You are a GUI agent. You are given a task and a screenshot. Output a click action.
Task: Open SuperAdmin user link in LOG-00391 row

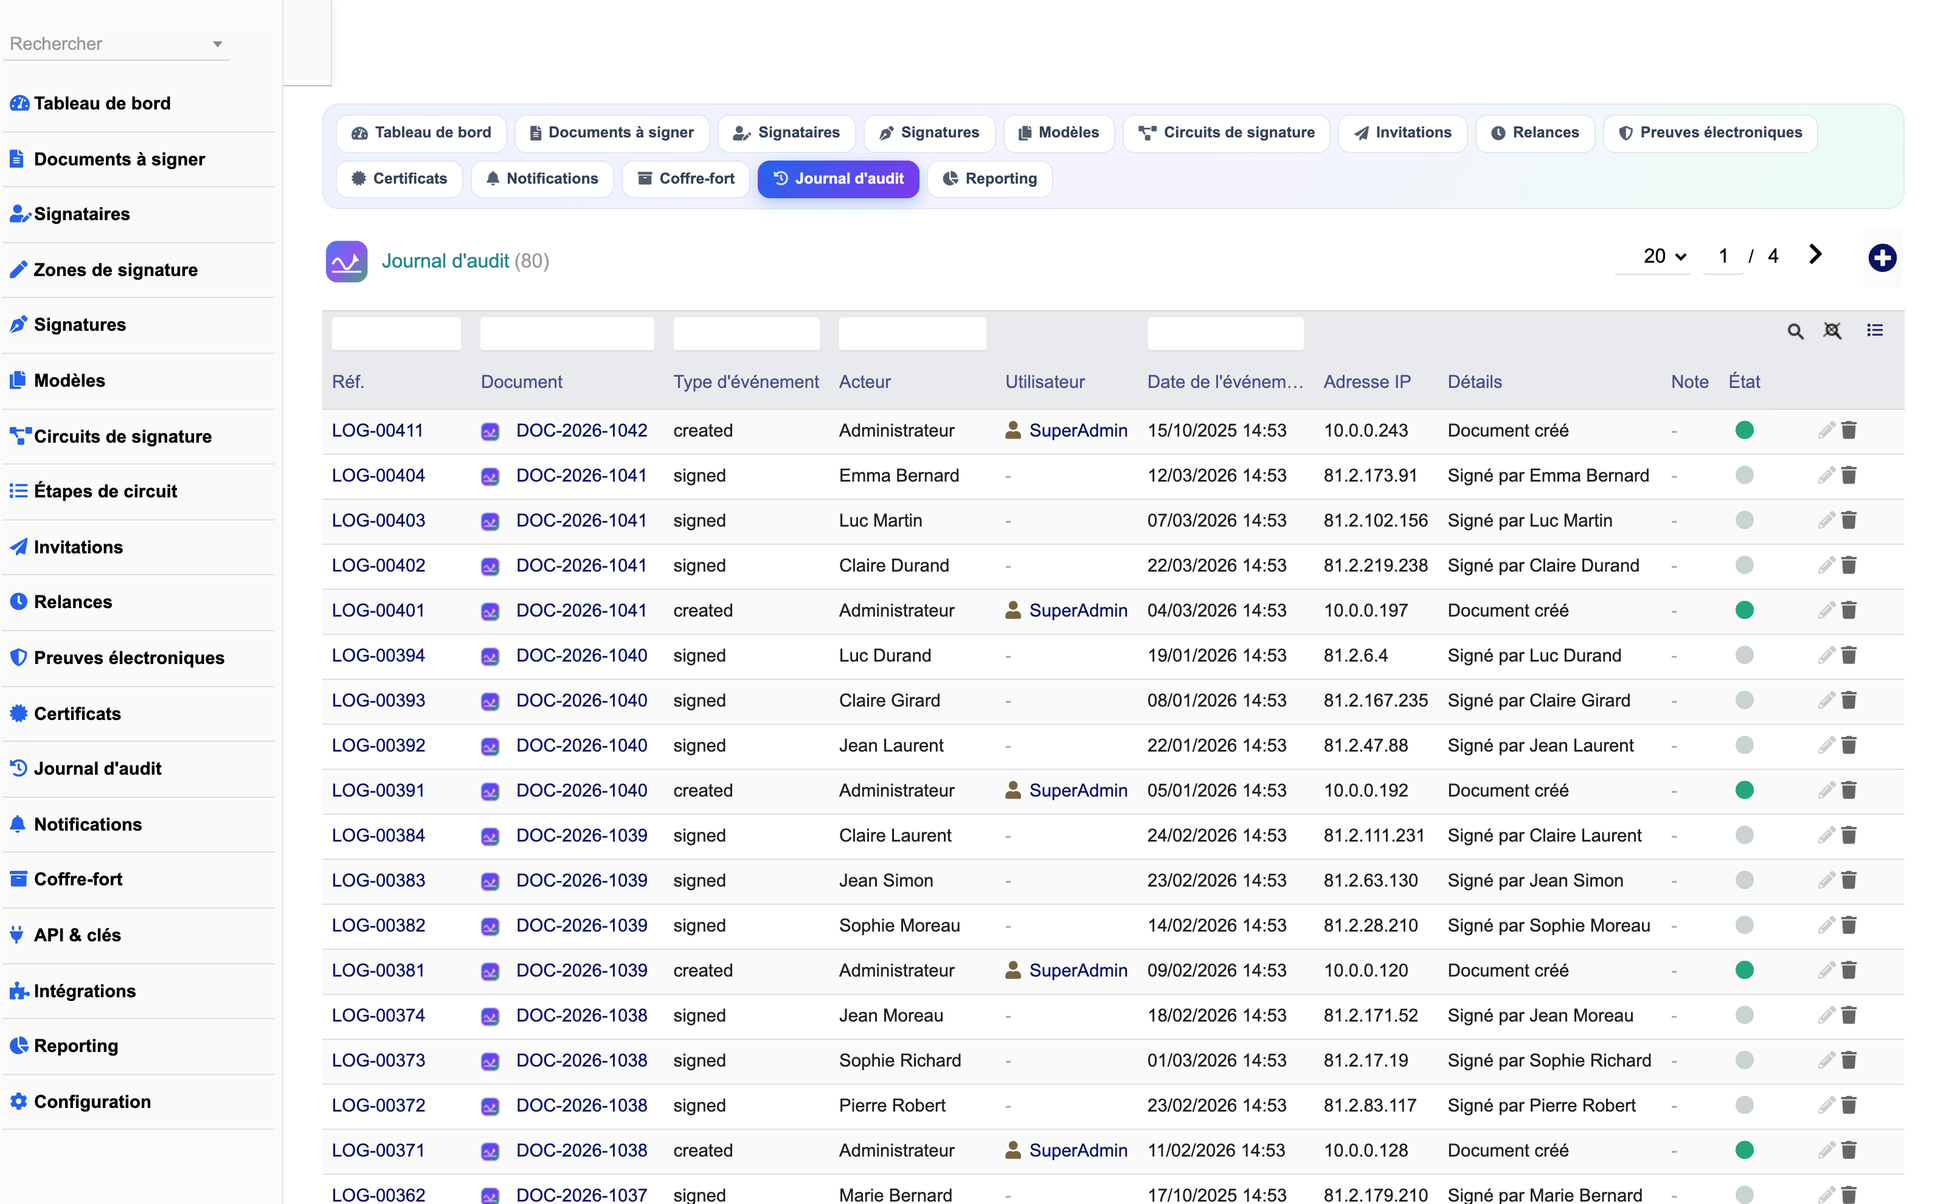pos(1078,790)
